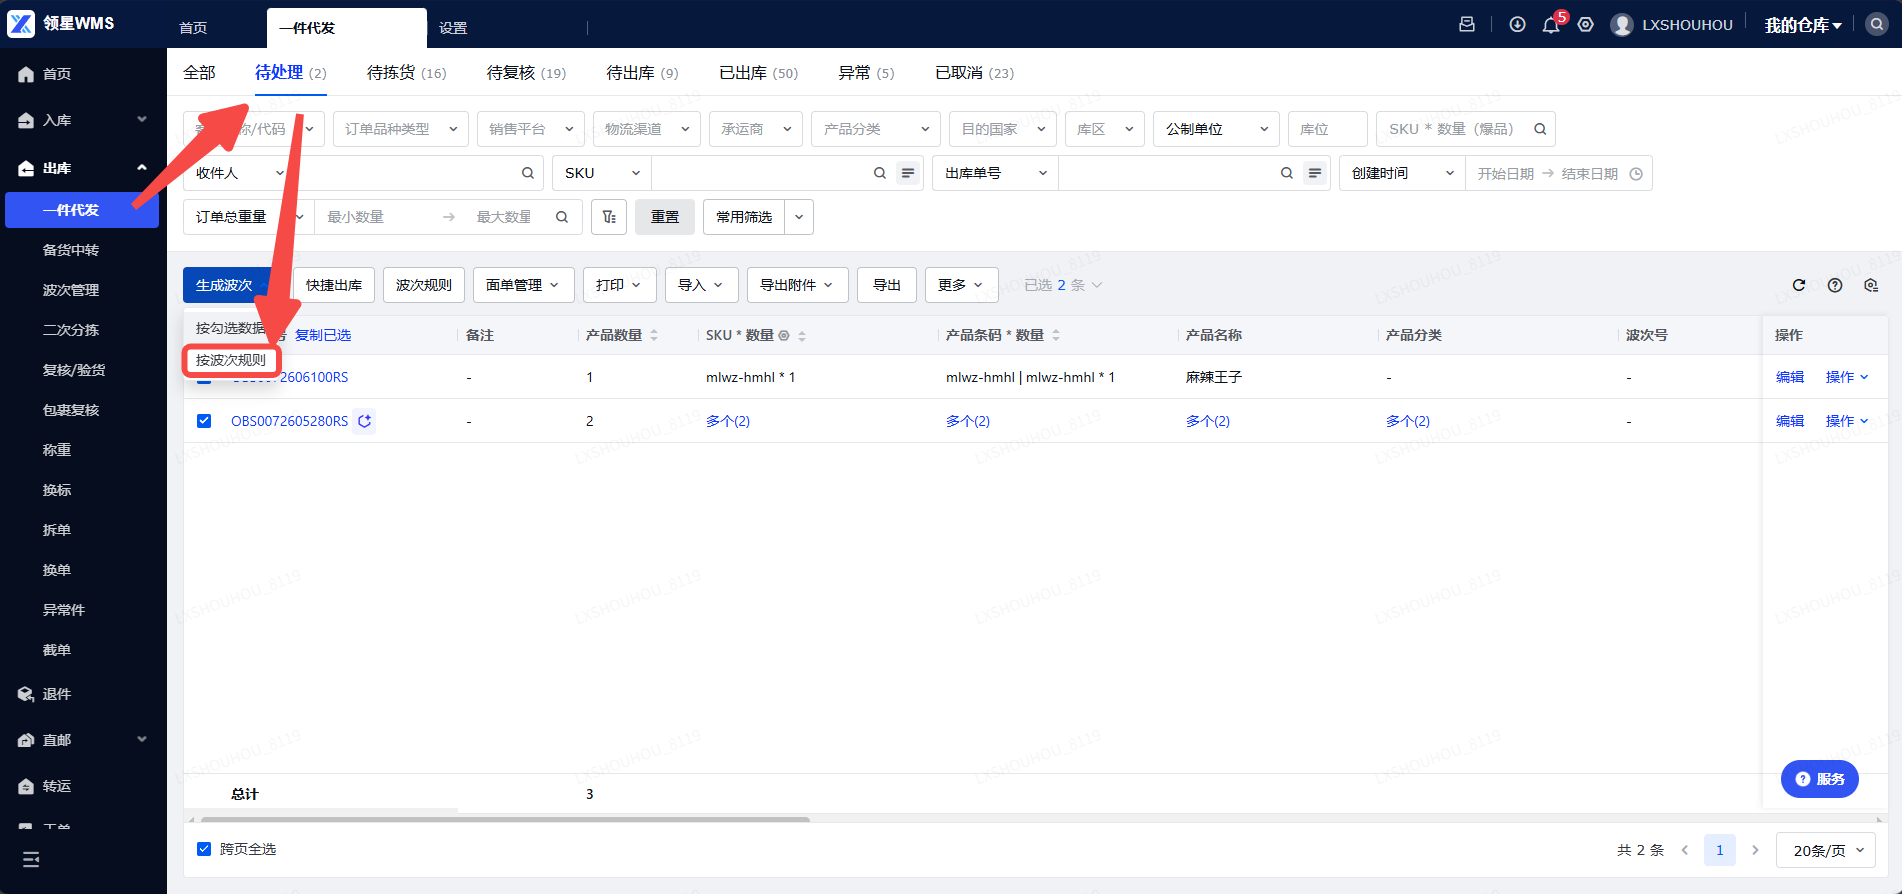This screenshot has height=894, width=1902.
Task: Click the 复制已选 link
Action: (x=323, y=335)
